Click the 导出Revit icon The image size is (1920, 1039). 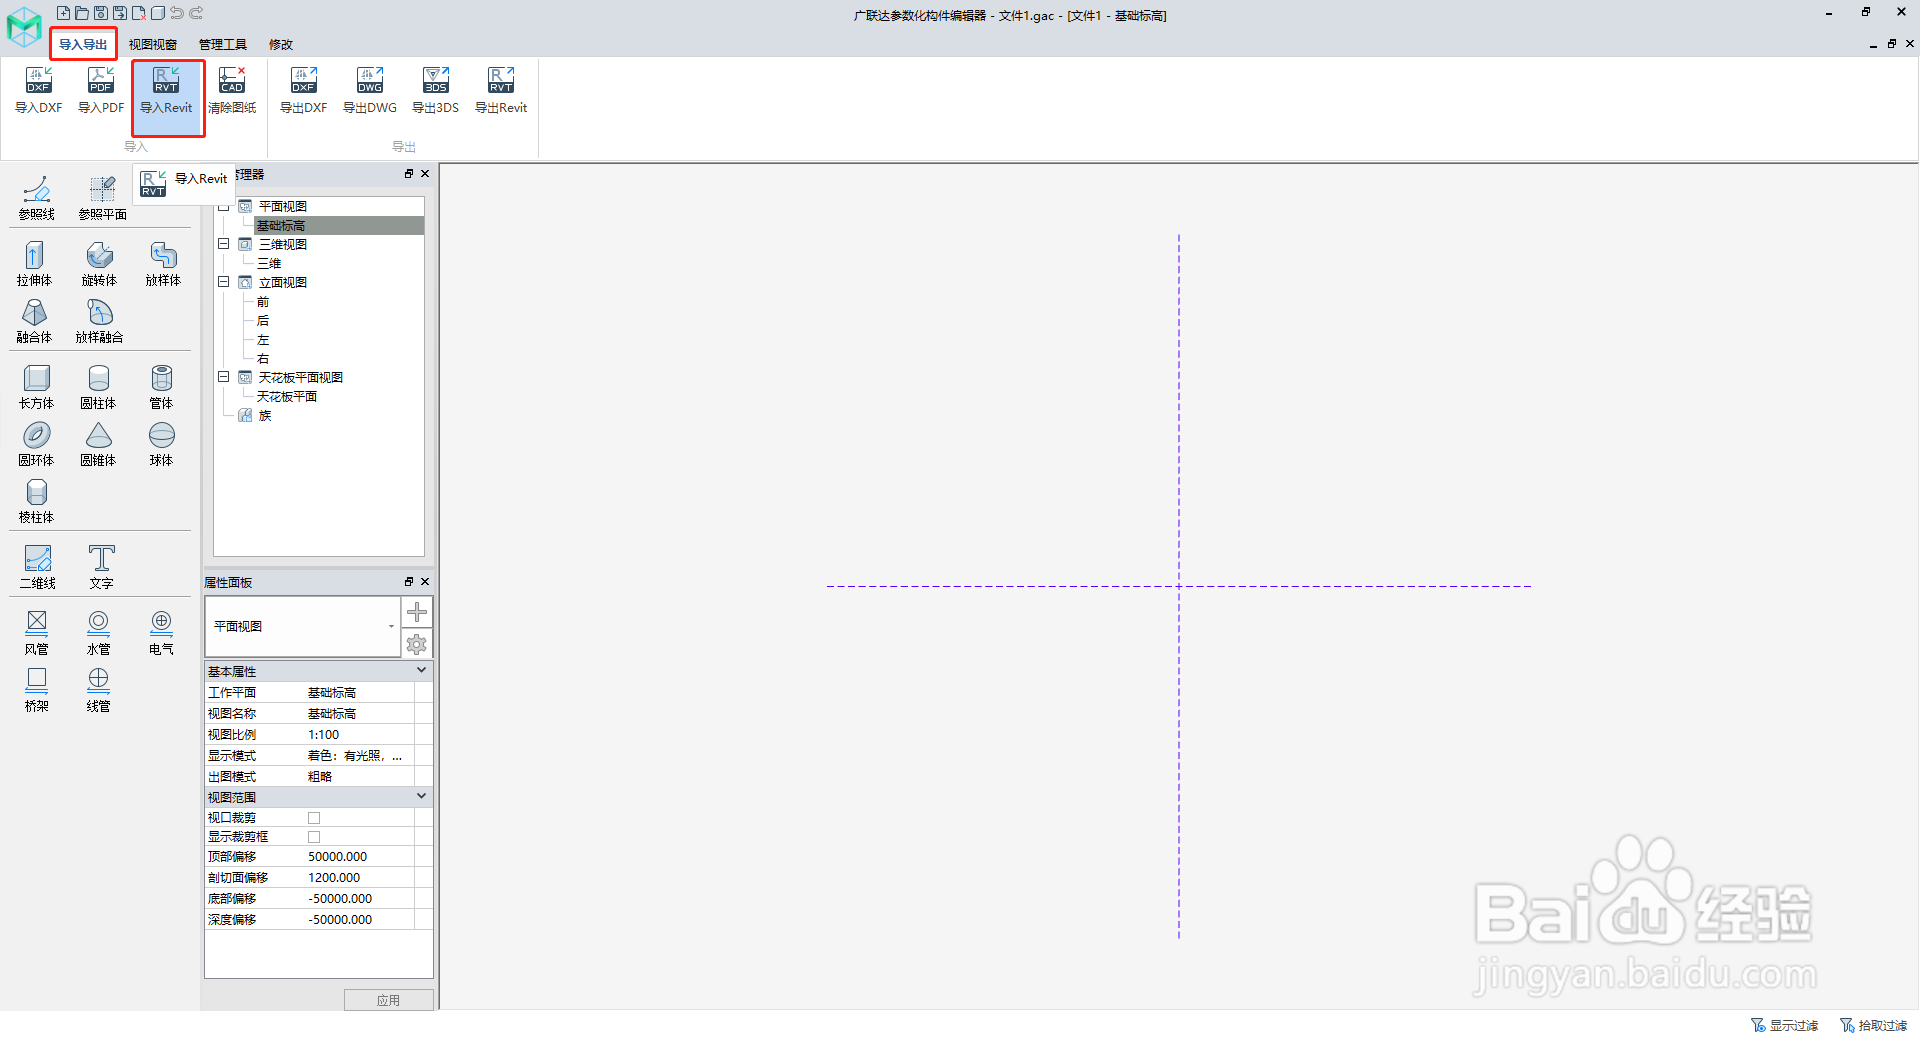pyautogui.click(x=501, y=81)
